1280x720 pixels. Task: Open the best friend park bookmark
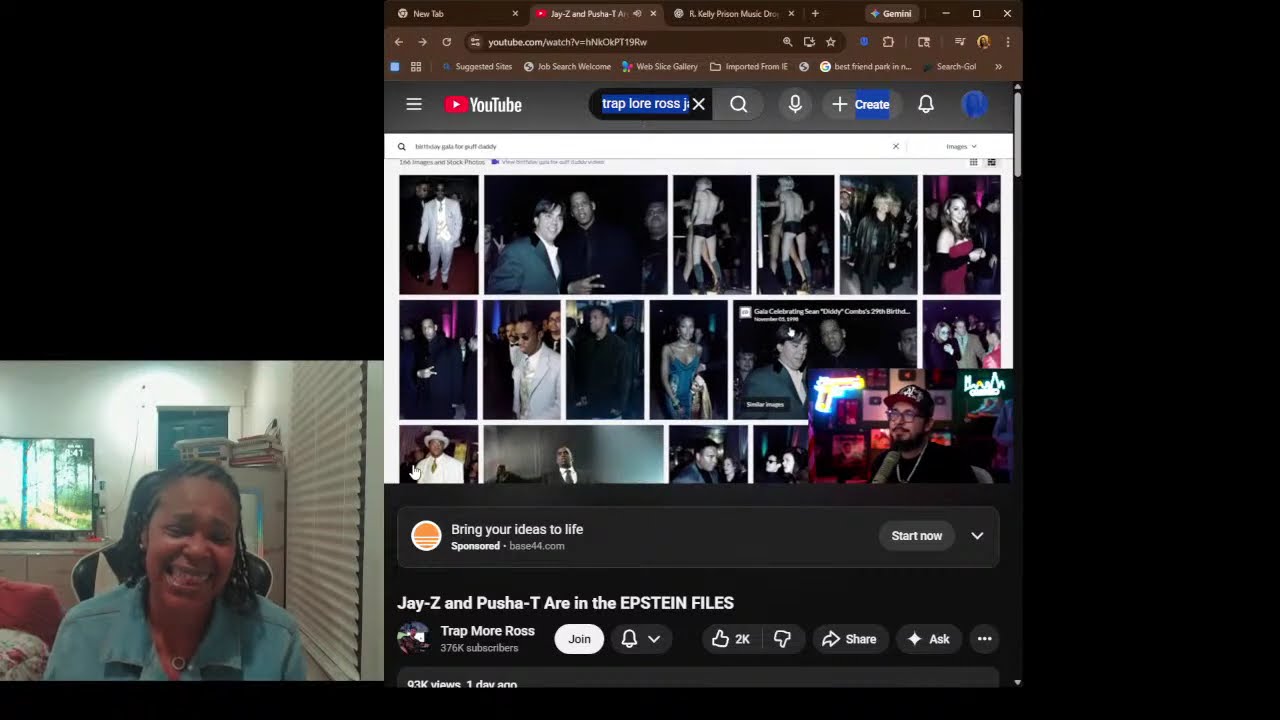(866, 67)
